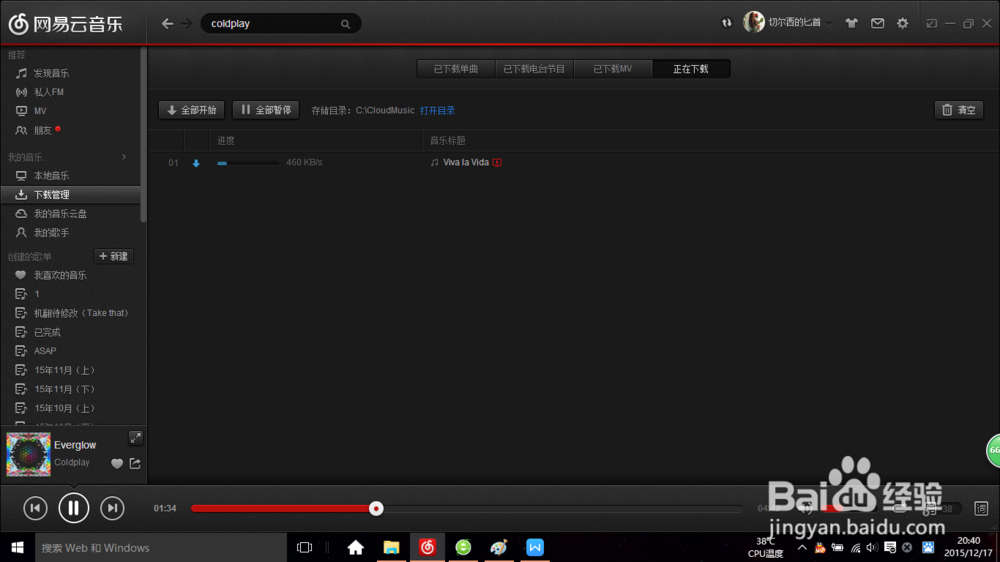Open WPS Writer taskbar icon
Image resolution: width=1000 pixels, height=562 pixels.
coord(534,547)
